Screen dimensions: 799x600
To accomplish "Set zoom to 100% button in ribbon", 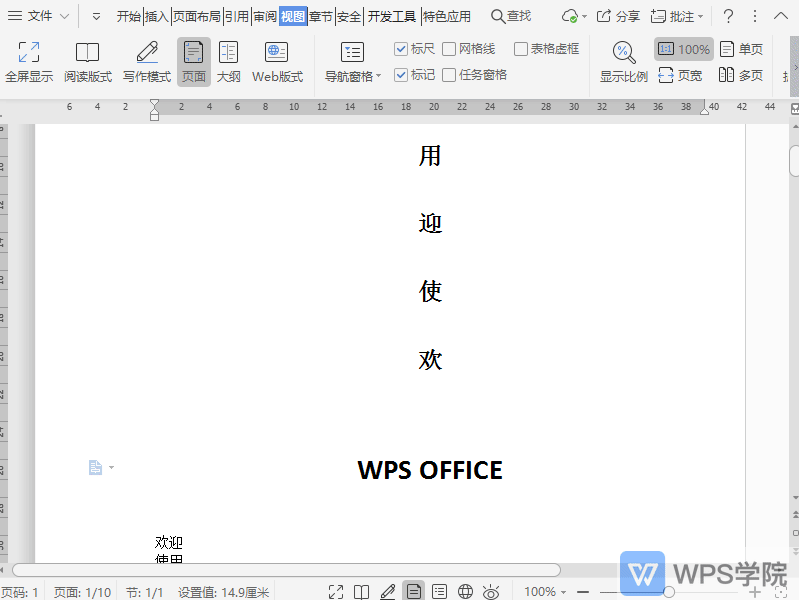I will (683, 49).
